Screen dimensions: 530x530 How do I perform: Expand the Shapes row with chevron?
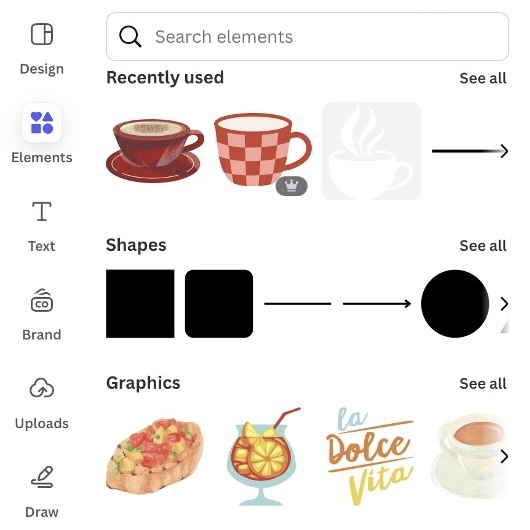click(504, 304)
